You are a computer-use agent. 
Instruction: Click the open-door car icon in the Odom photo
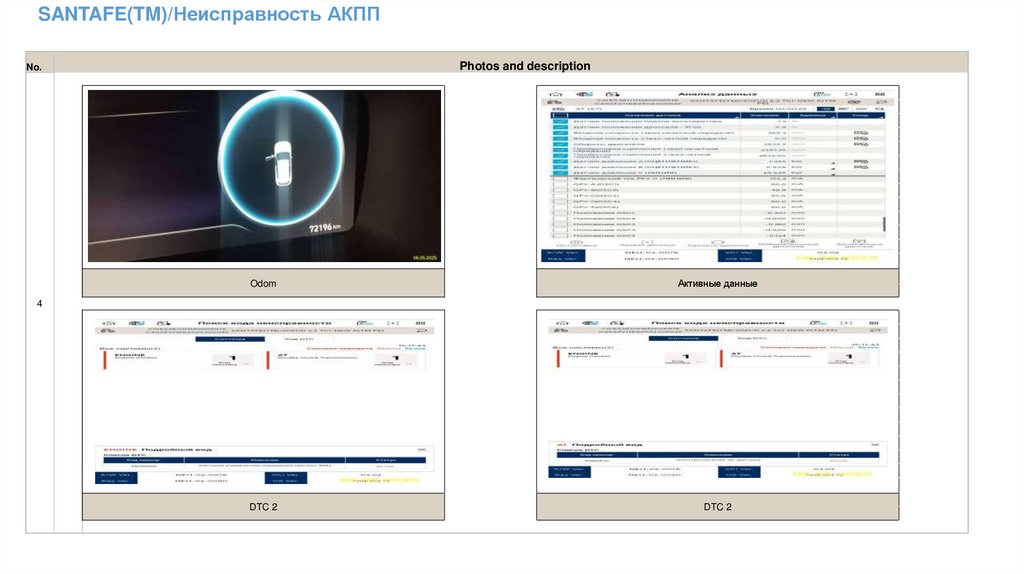click(x=281, y=163)
